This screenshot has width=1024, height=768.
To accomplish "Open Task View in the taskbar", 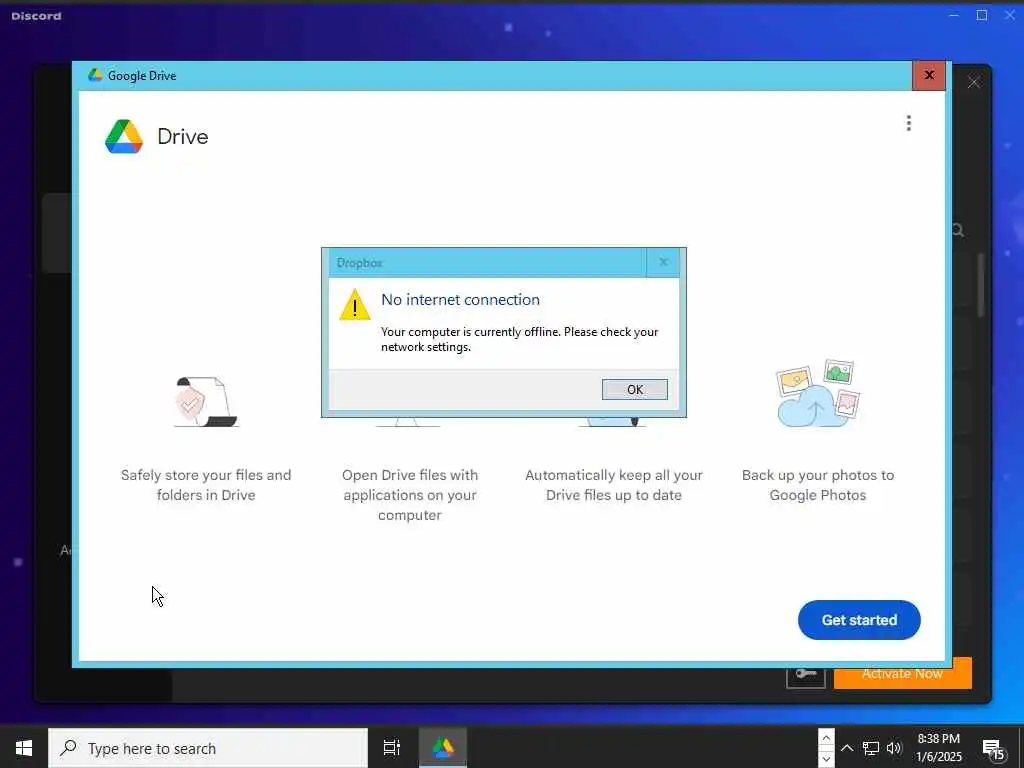I will (392, 748).
